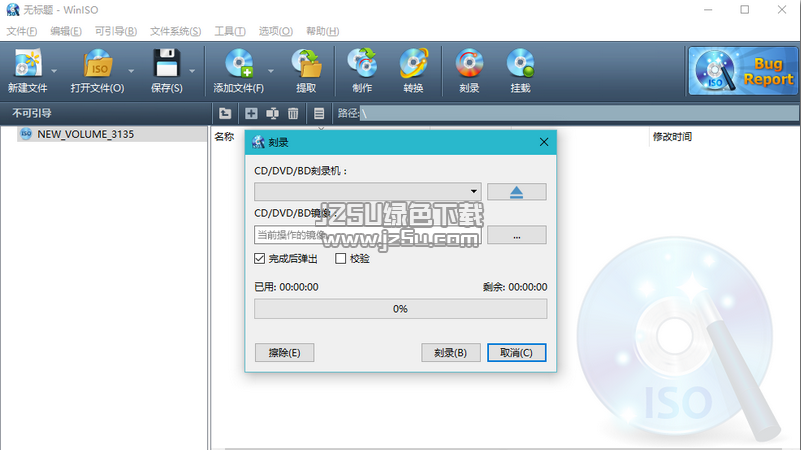Screen dimensions: 801x450
Task: Expand the 保存(S) dropdown arrow
Action: click(x=192, y=71)
